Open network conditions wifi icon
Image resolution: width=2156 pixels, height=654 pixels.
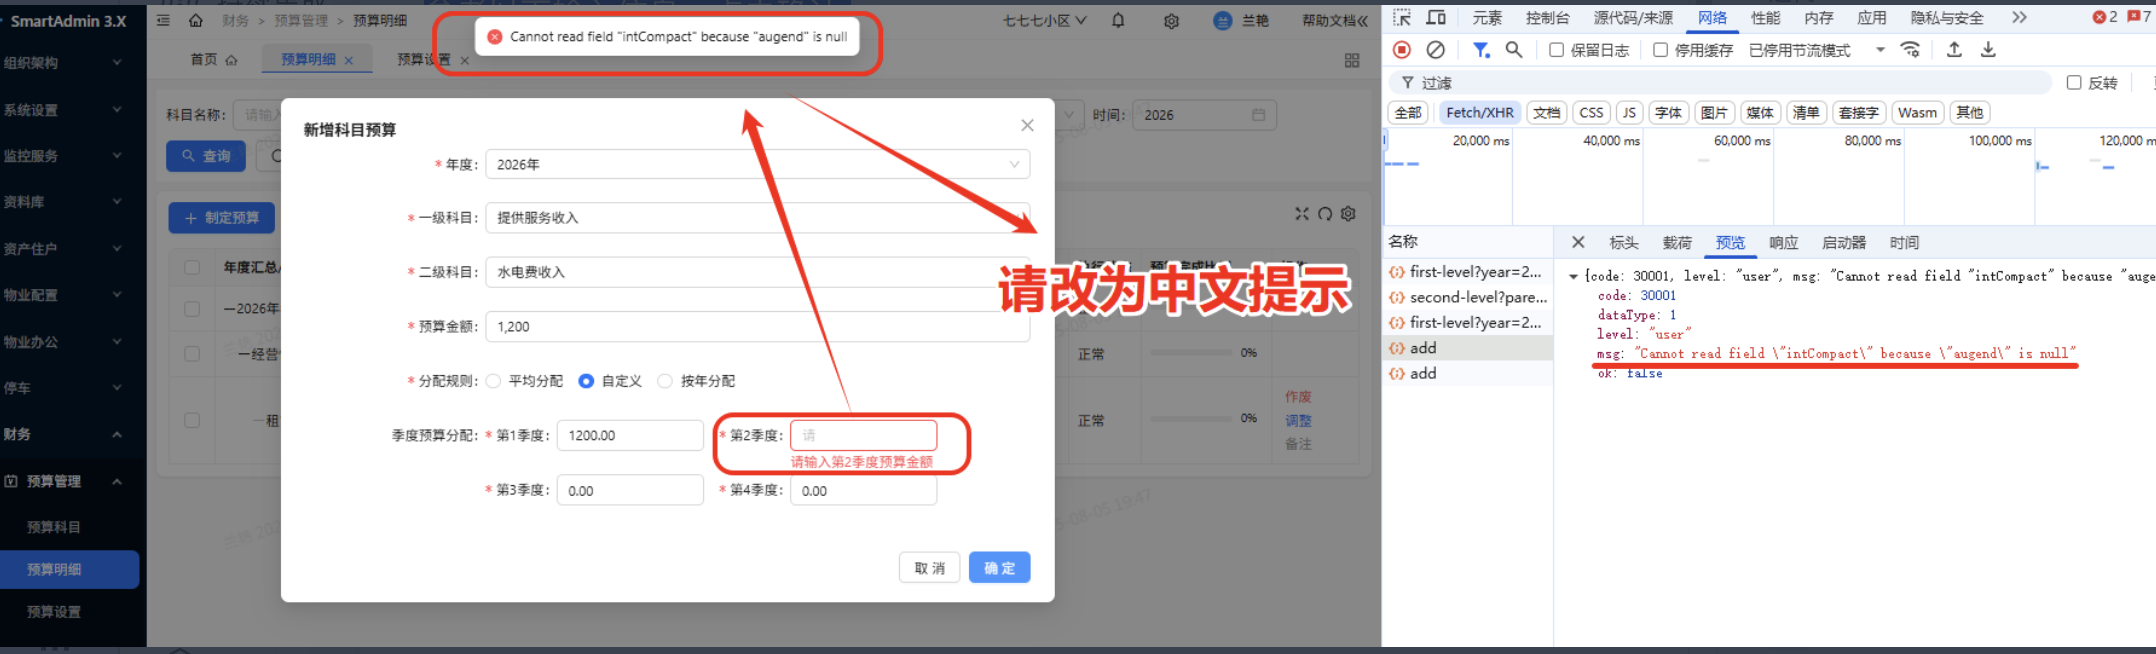[x=1910, y=50]
